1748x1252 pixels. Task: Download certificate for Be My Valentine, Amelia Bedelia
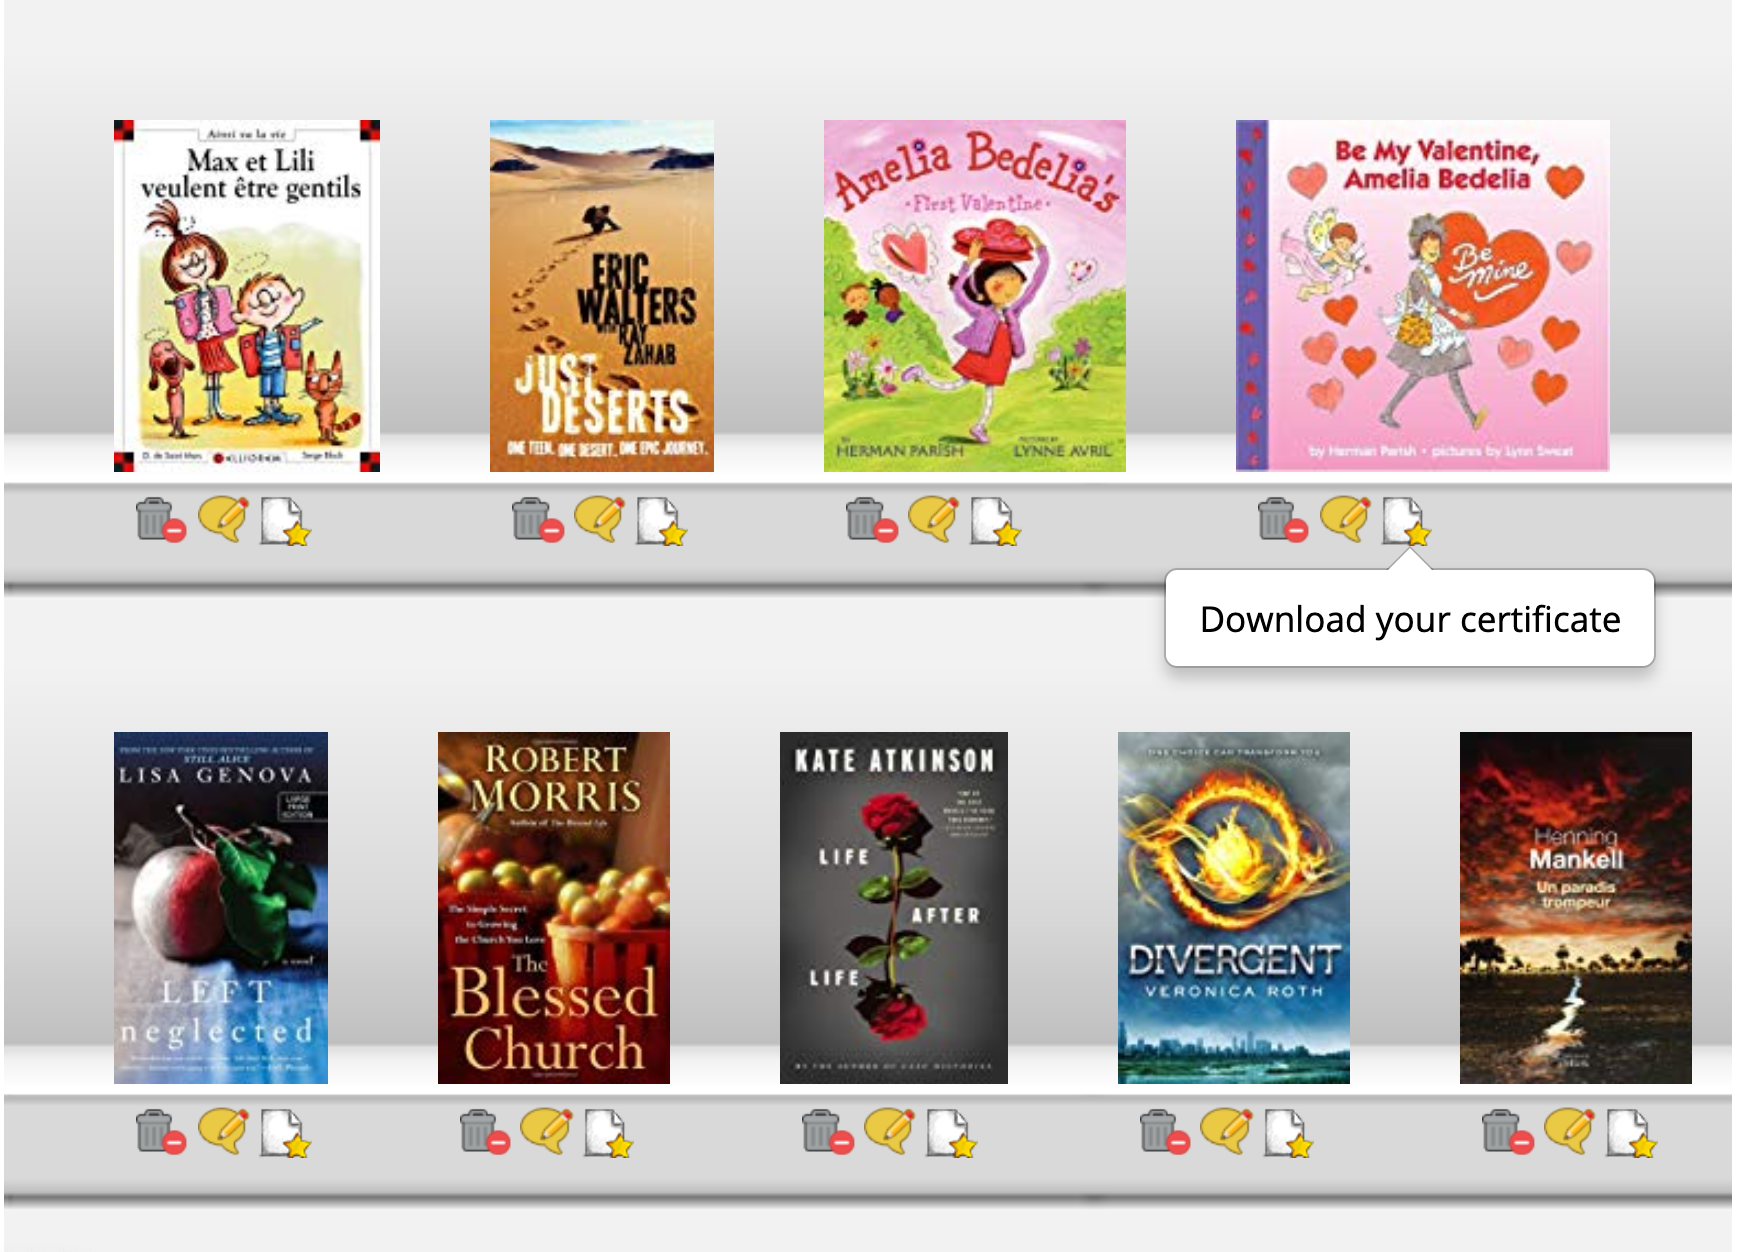pos(1408,521)
